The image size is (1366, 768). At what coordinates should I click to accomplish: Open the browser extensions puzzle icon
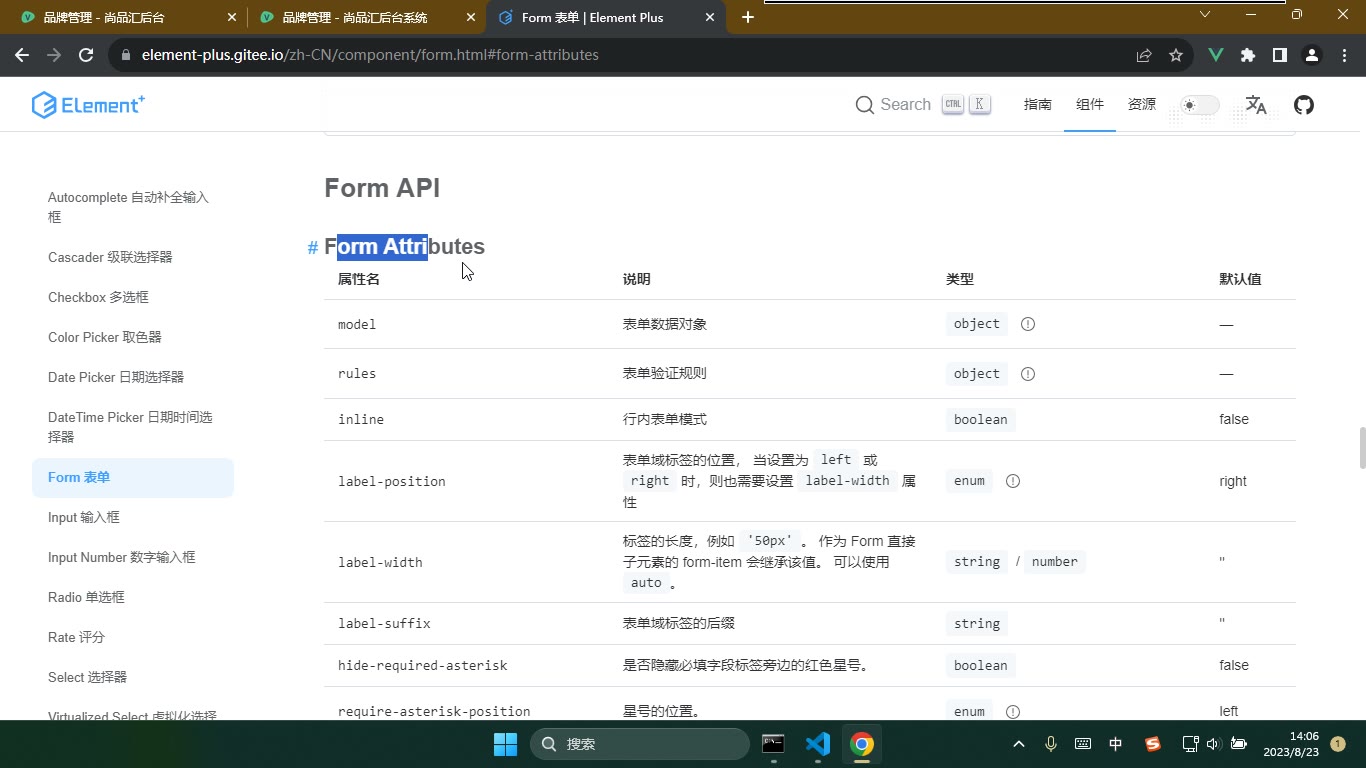coord(1248,55)
